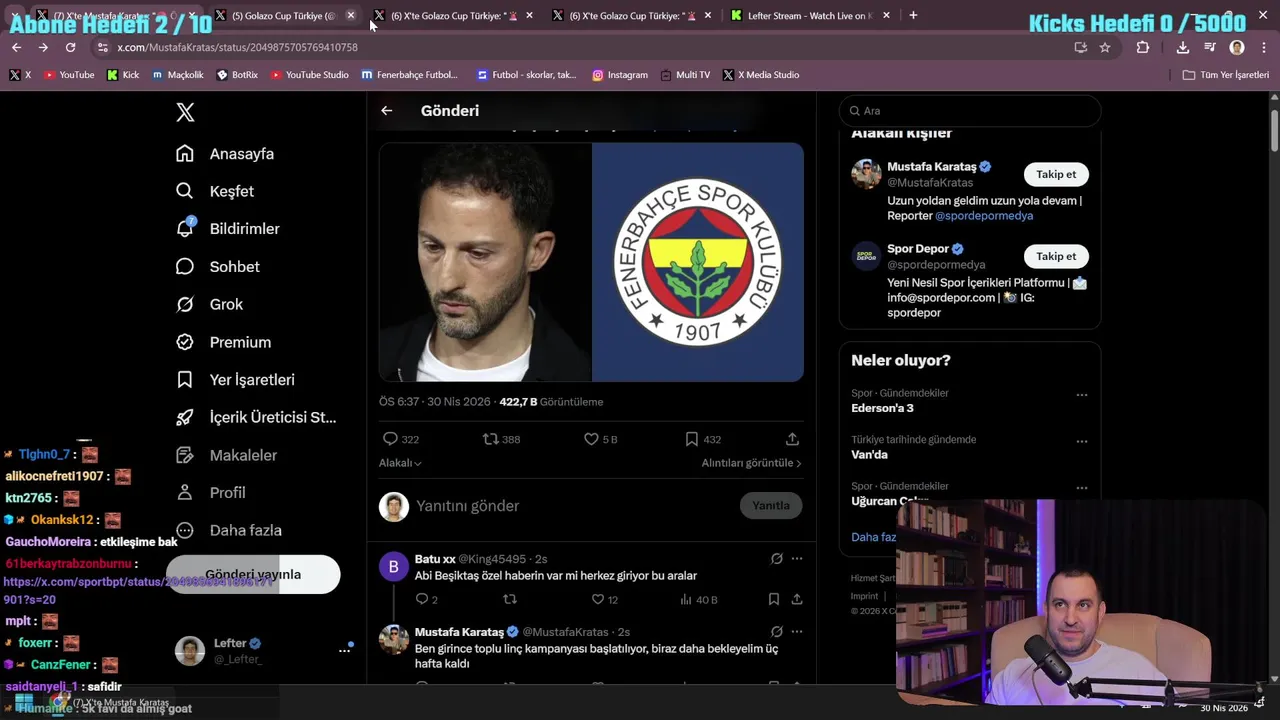
Task: Switch to Lefter Stream Kick tab
Action: point(808,15)
